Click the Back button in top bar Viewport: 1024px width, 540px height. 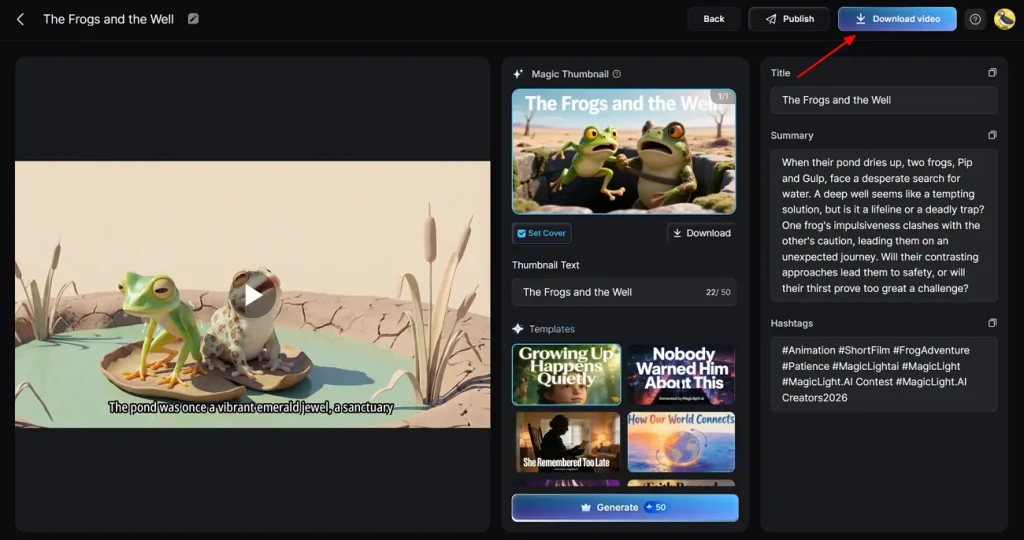(713, 19)
